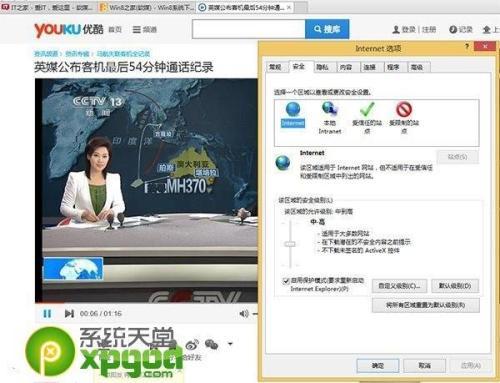Mute the video volume speaker icon
Viewport: 500px width, 383px height.
pos(244,313)
